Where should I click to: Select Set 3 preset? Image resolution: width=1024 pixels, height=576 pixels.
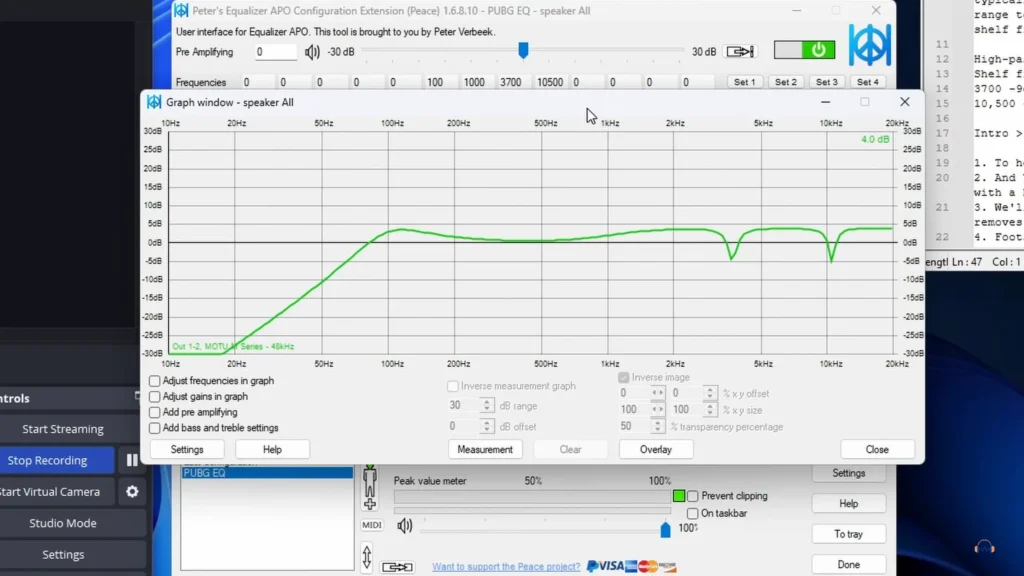pyautogui.click(x=827, y=82)
